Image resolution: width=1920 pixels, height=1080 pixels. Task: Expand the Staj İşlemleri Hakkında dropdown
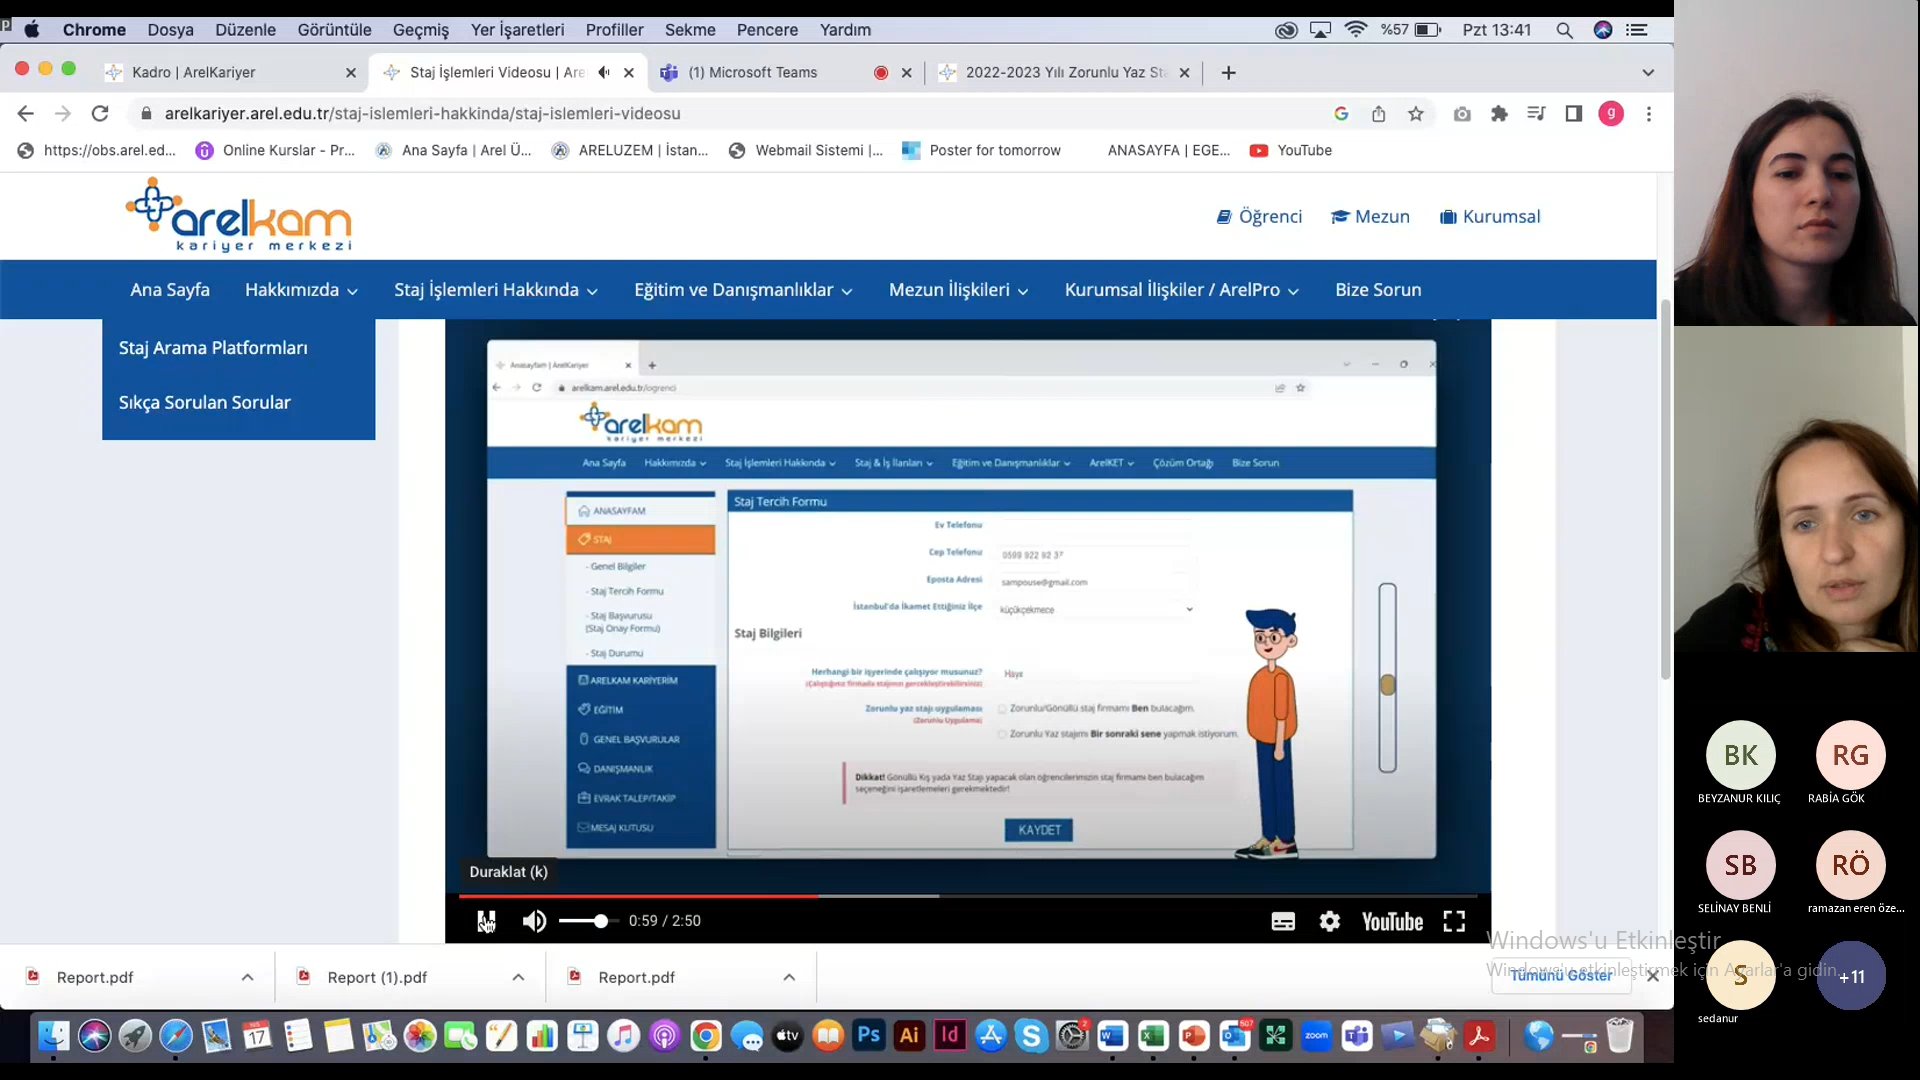click(x=496, y=290)
